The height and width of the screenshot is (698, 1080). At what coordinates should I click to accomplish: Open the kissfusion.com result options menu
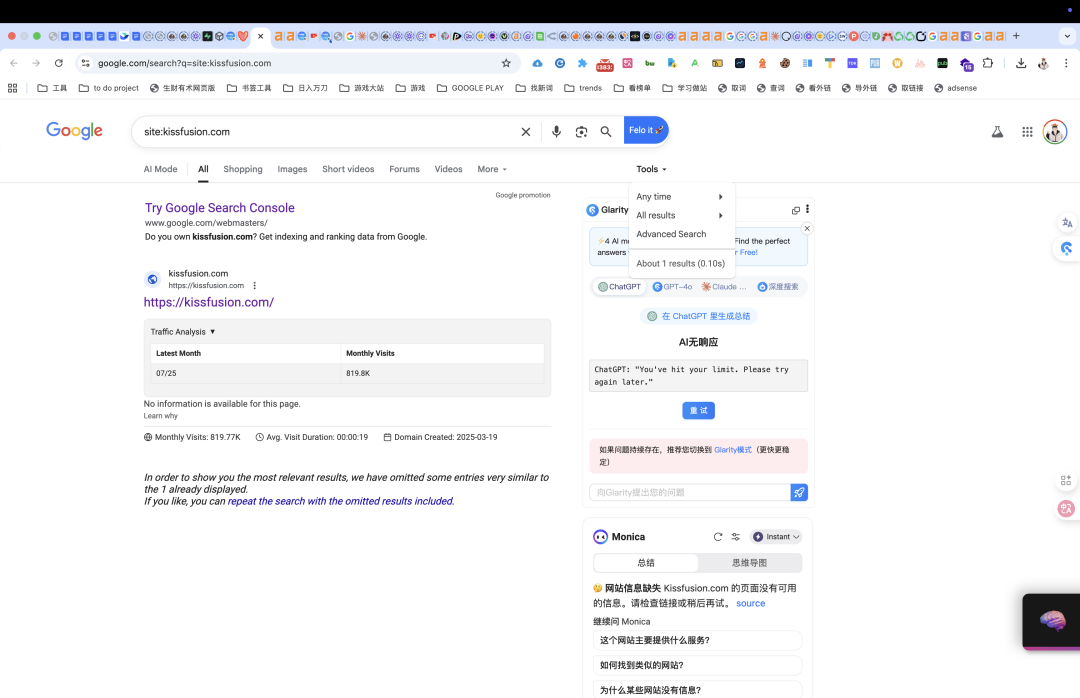255,285
